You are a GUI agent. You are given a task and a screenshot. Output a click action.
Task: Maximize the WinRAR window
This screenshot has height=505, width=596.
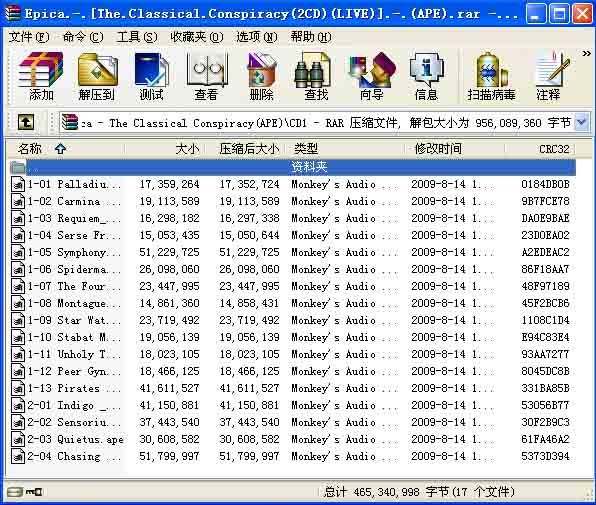[559, 14]
